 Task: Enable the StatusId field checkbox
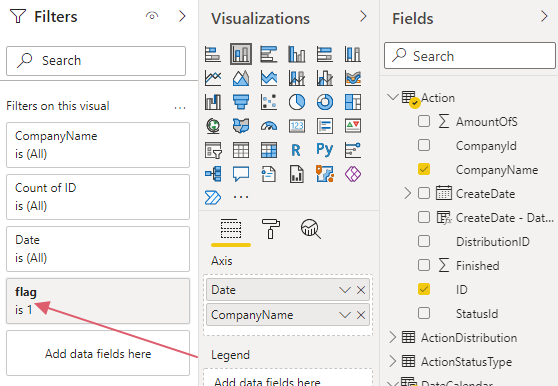[424, 313]
